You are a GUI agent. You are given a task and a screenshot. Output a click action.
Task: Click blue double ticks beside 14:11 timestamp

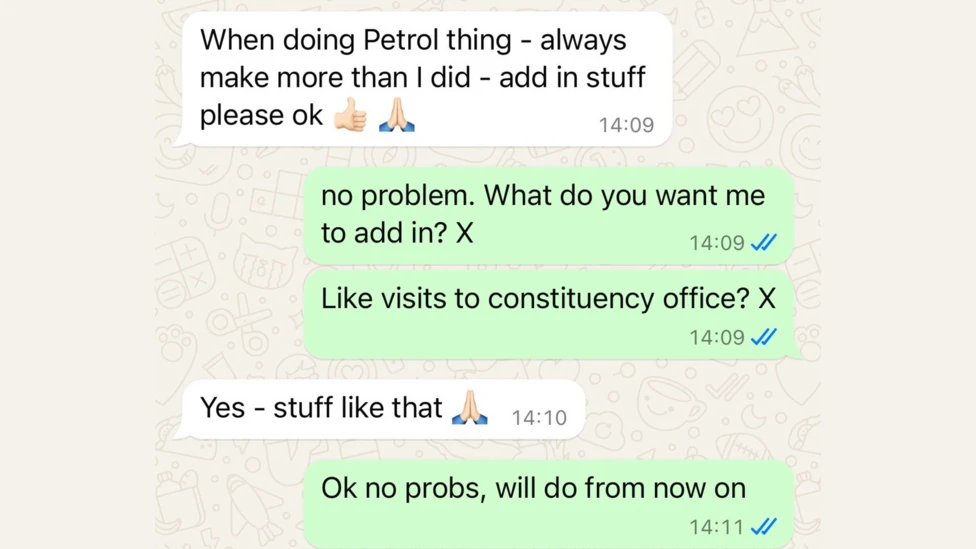coord(764,527)
